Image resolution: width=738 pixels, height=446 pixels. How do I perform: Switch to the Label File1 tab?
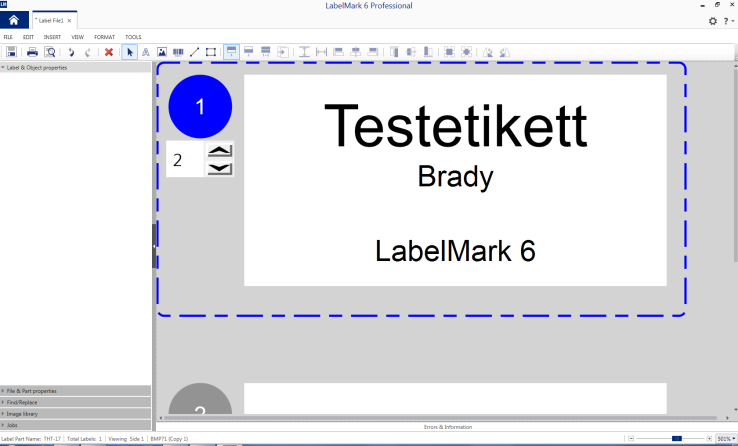(49, 21)
